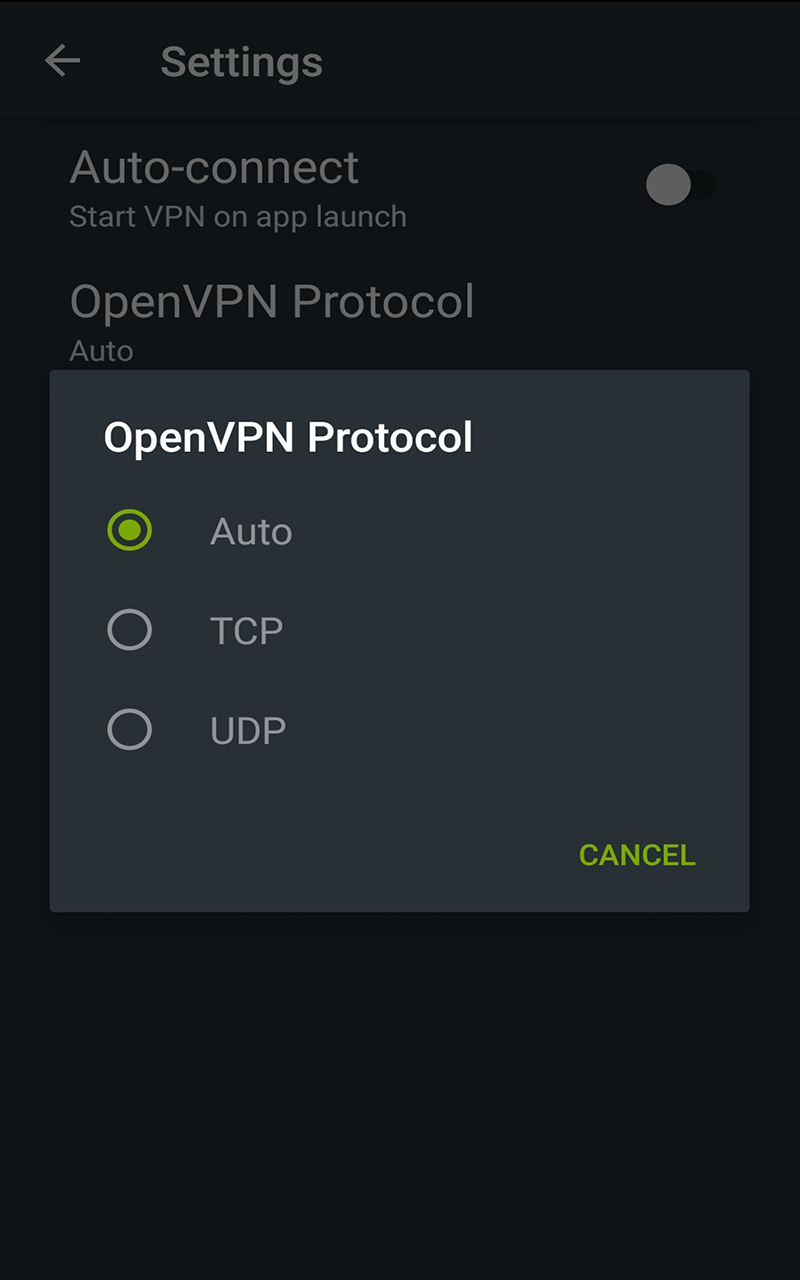The image size is (800, 1280).
Task: Tap the Settings header title
Action: click(241, 61)
